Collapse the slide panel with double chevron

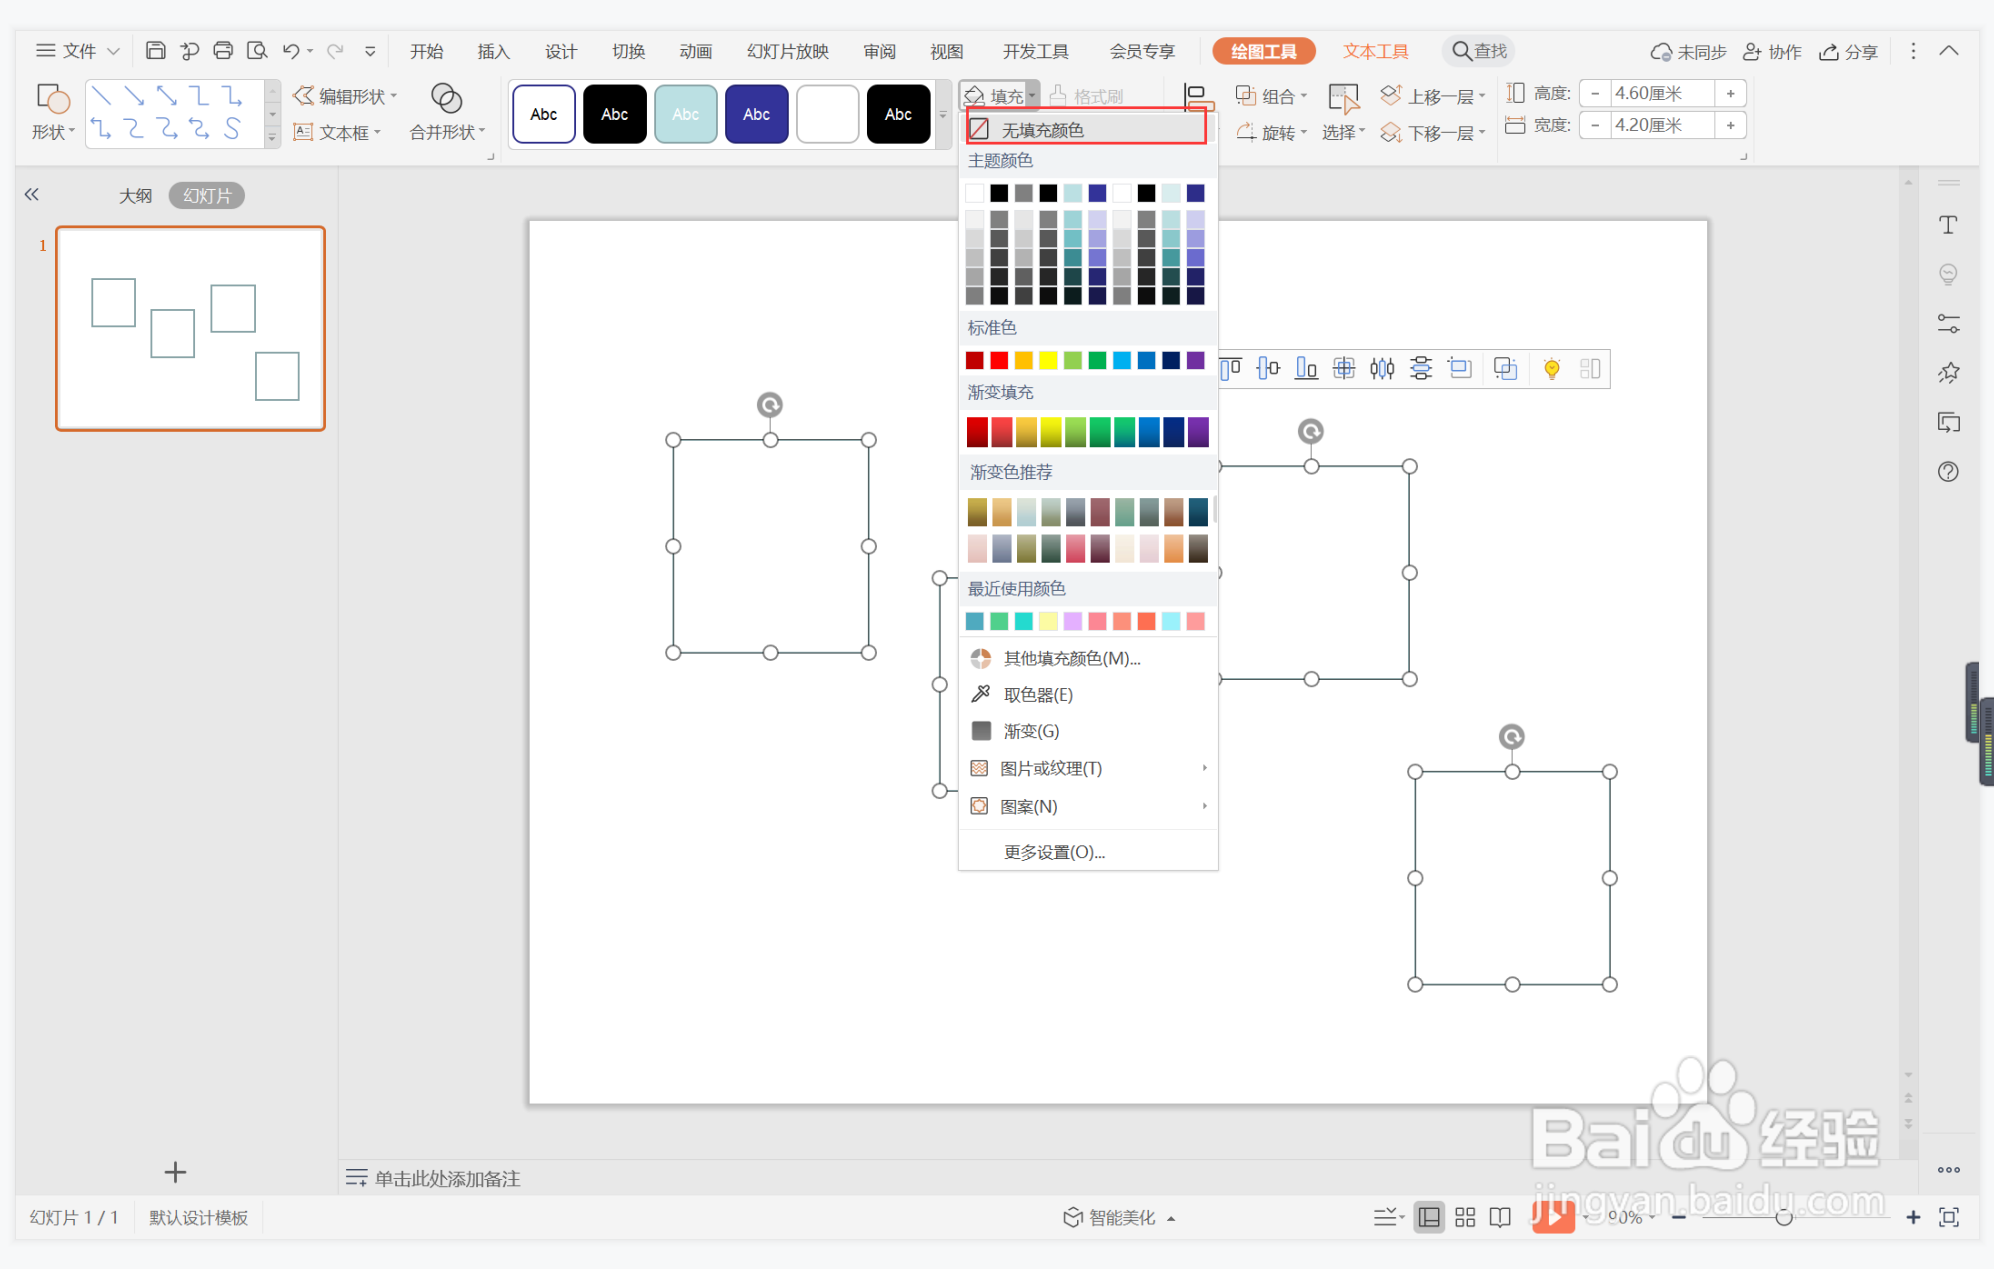coord(32,195)
